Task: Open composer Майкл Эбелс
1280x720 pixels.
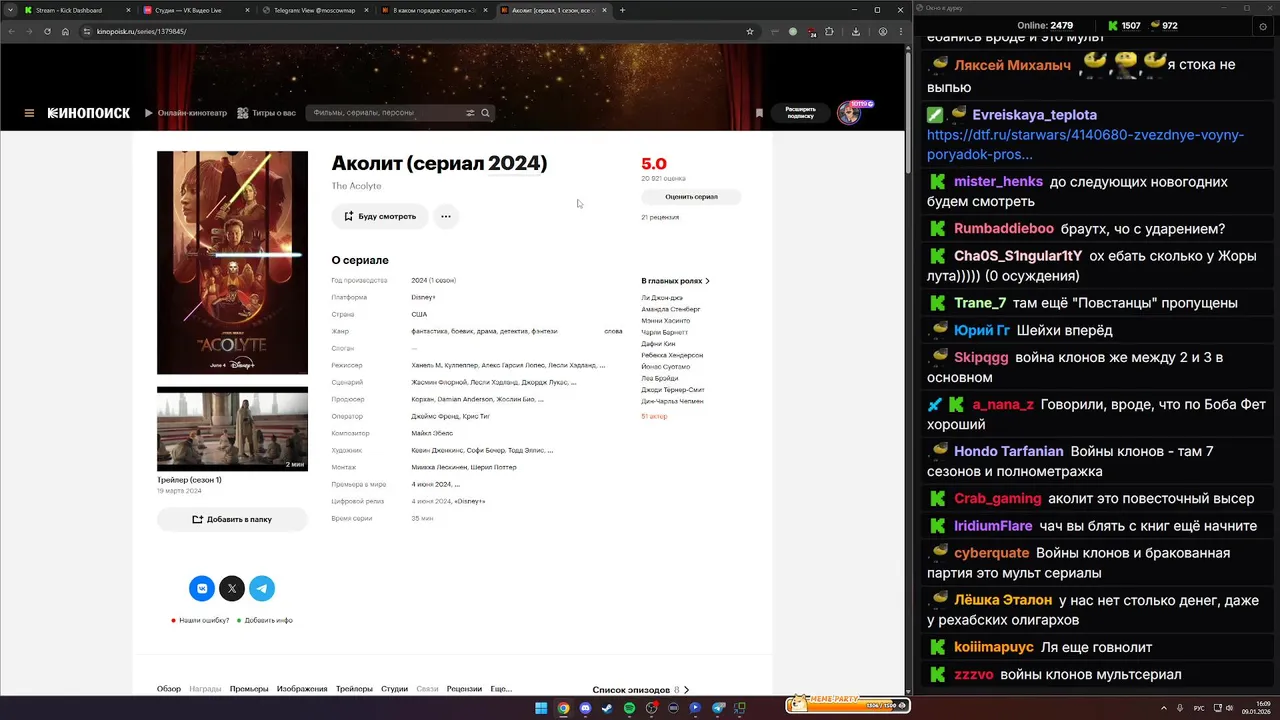Action: coord(432,433)
